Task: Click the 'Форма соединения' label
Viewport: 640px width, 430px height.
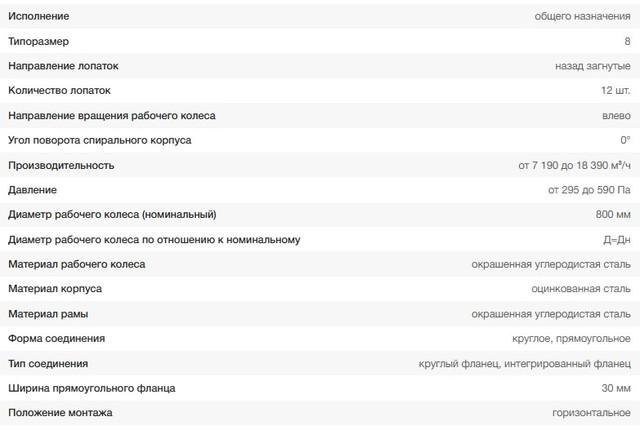Action: [x=56, y=339]
